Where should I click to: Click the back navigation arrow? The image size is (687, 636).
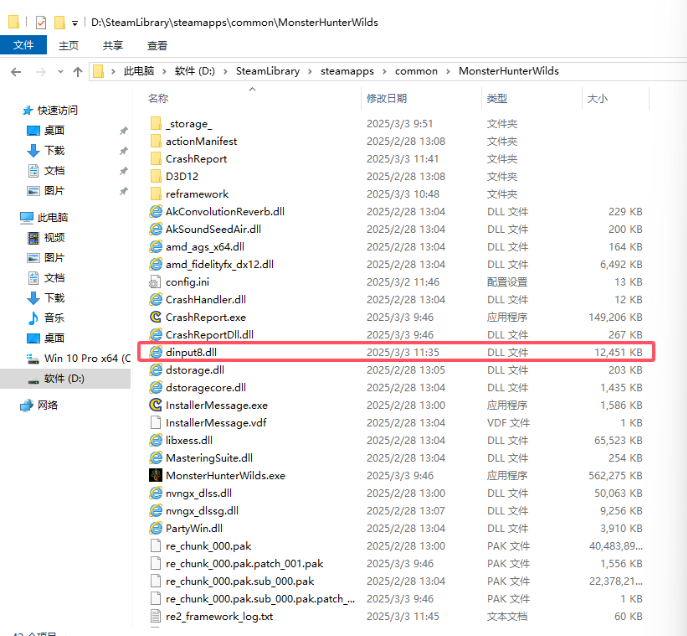16,72
